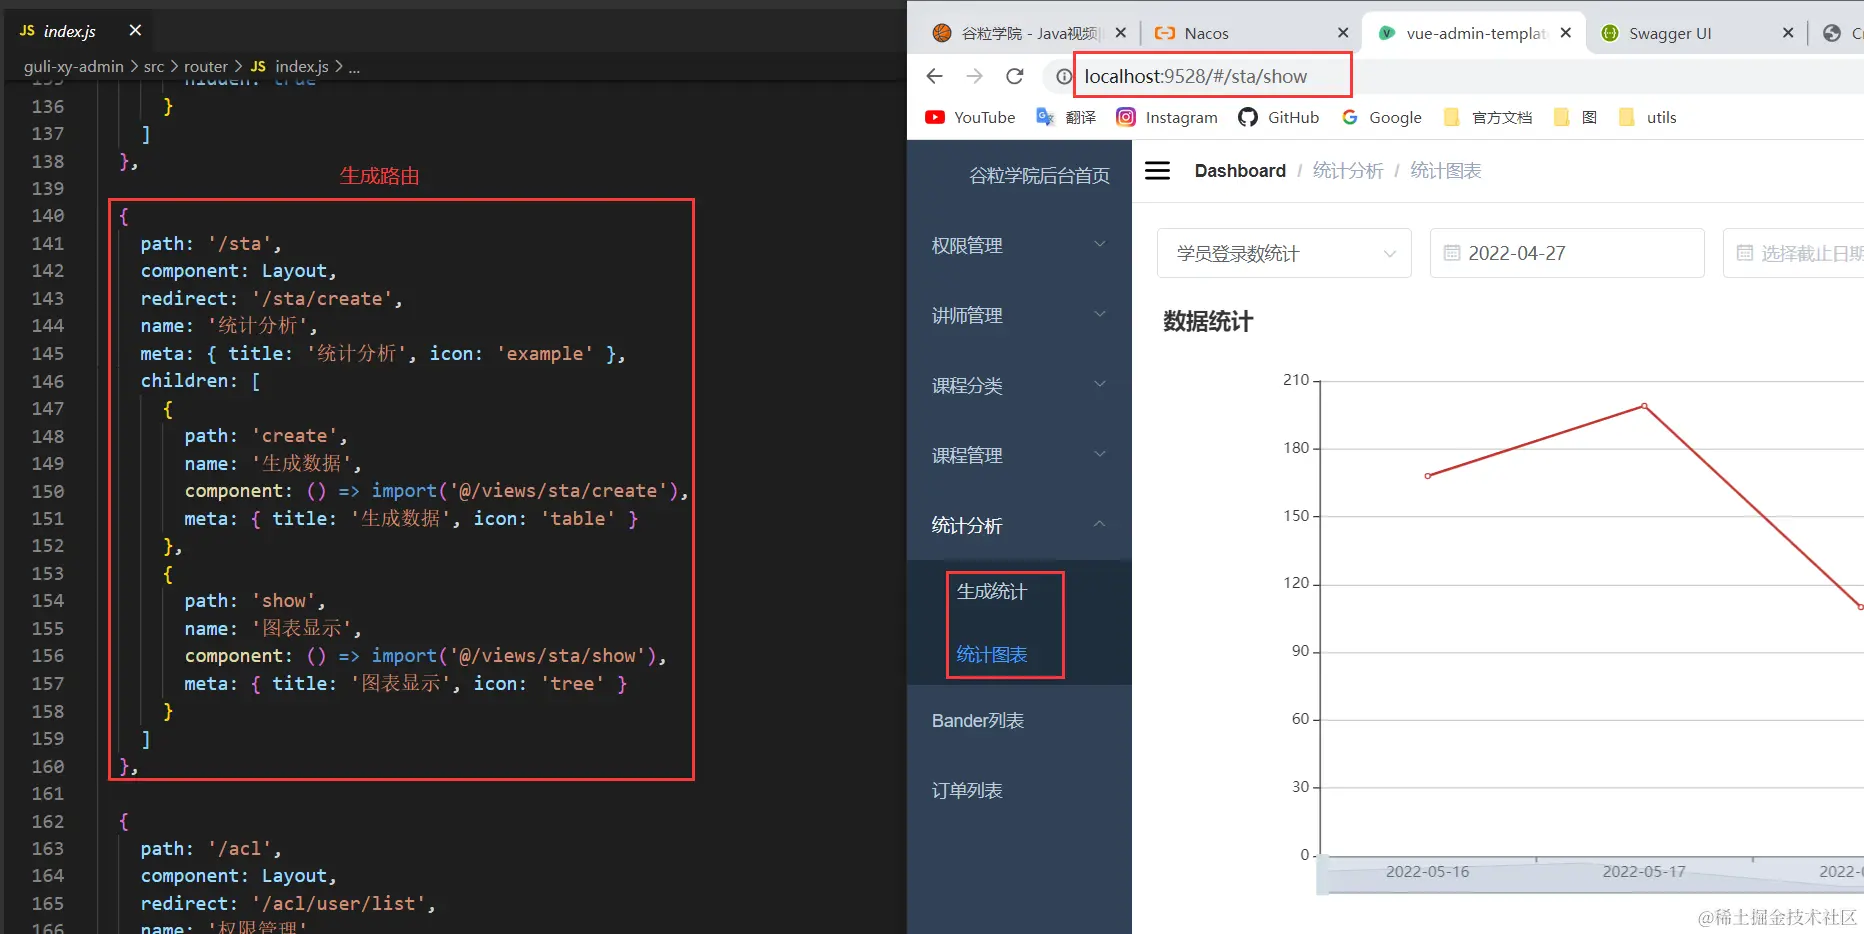Click the src breadcrumb segment
This screenshot has width=1864, height=934.
point(154,67)
